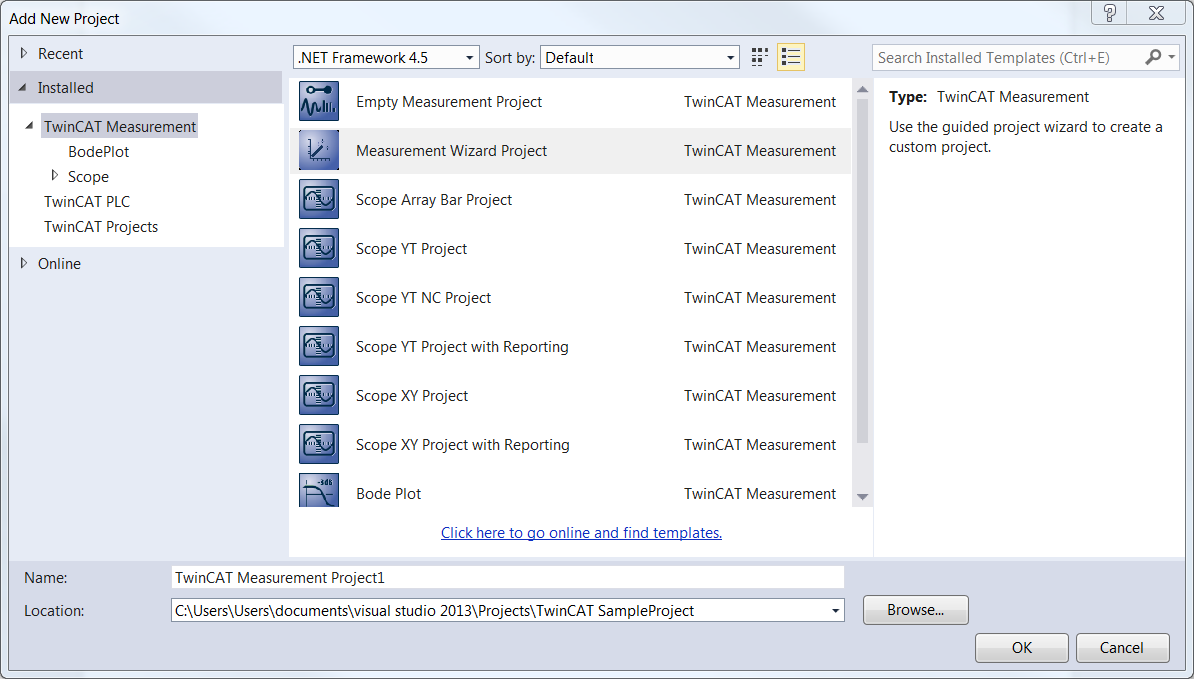Open search options dropdown arrow
1194x679 pixels.
point(1172,57)
